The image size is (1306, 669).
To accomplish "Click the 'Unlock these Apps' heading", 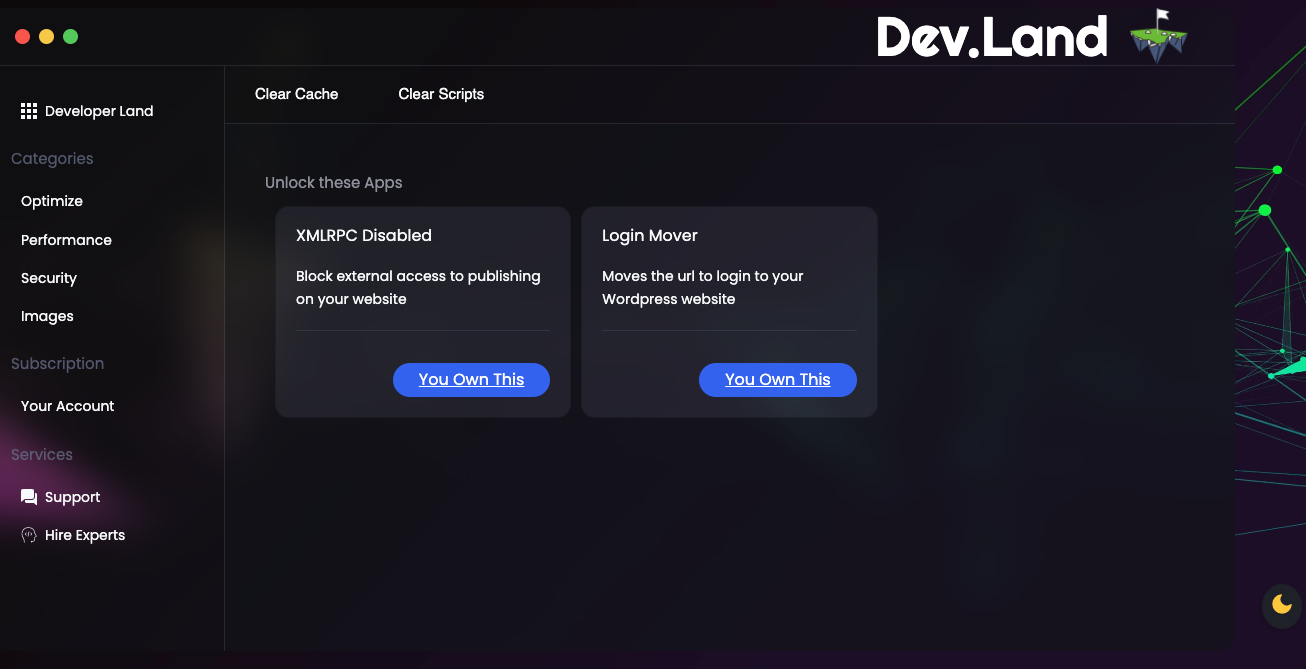I will click(x=334, y=183).
